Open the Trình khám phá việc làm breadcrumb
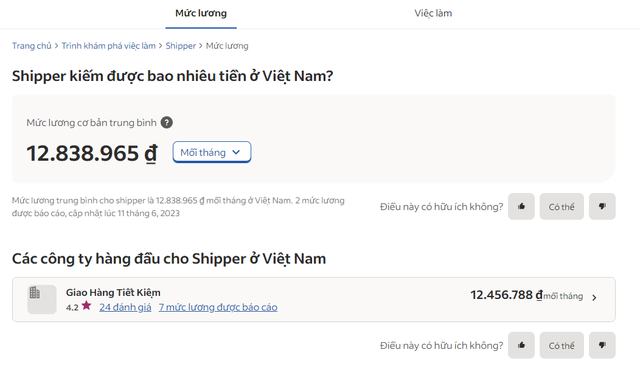The height and width of the screenshot is (386, 640). [x=109, y=46]
